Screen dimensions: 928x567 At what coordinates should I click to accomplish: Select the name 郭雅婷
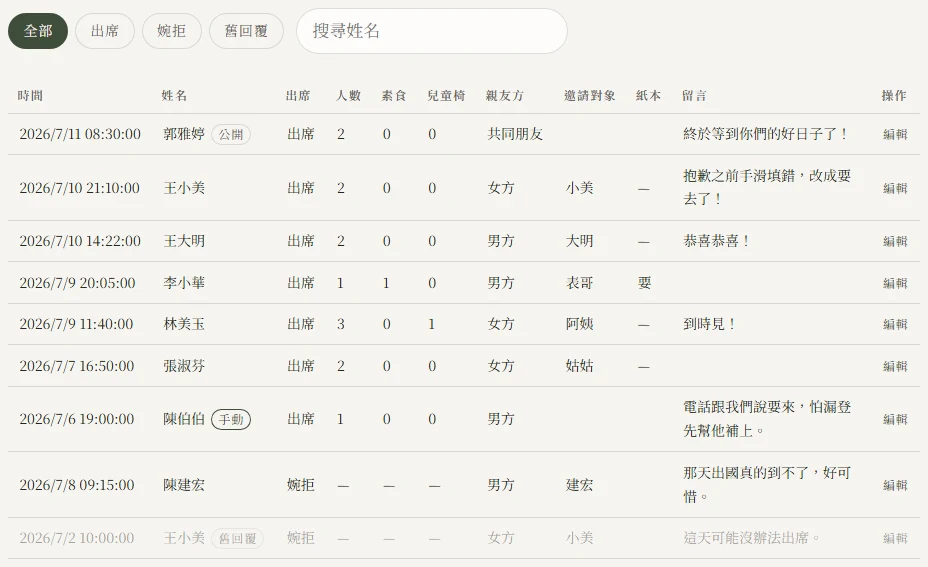tap(184, 134)
